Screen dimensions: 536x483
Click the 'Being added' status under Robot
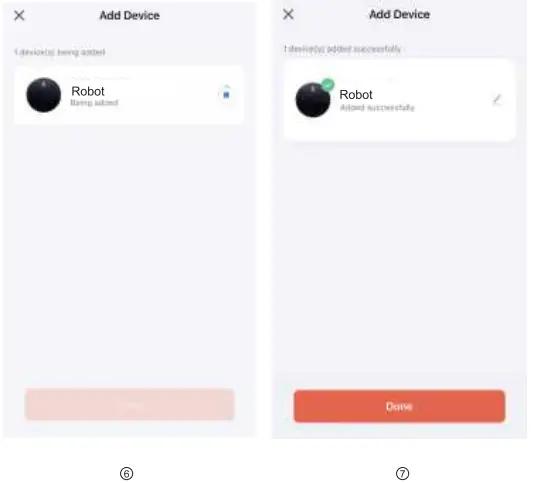point(94,103)
